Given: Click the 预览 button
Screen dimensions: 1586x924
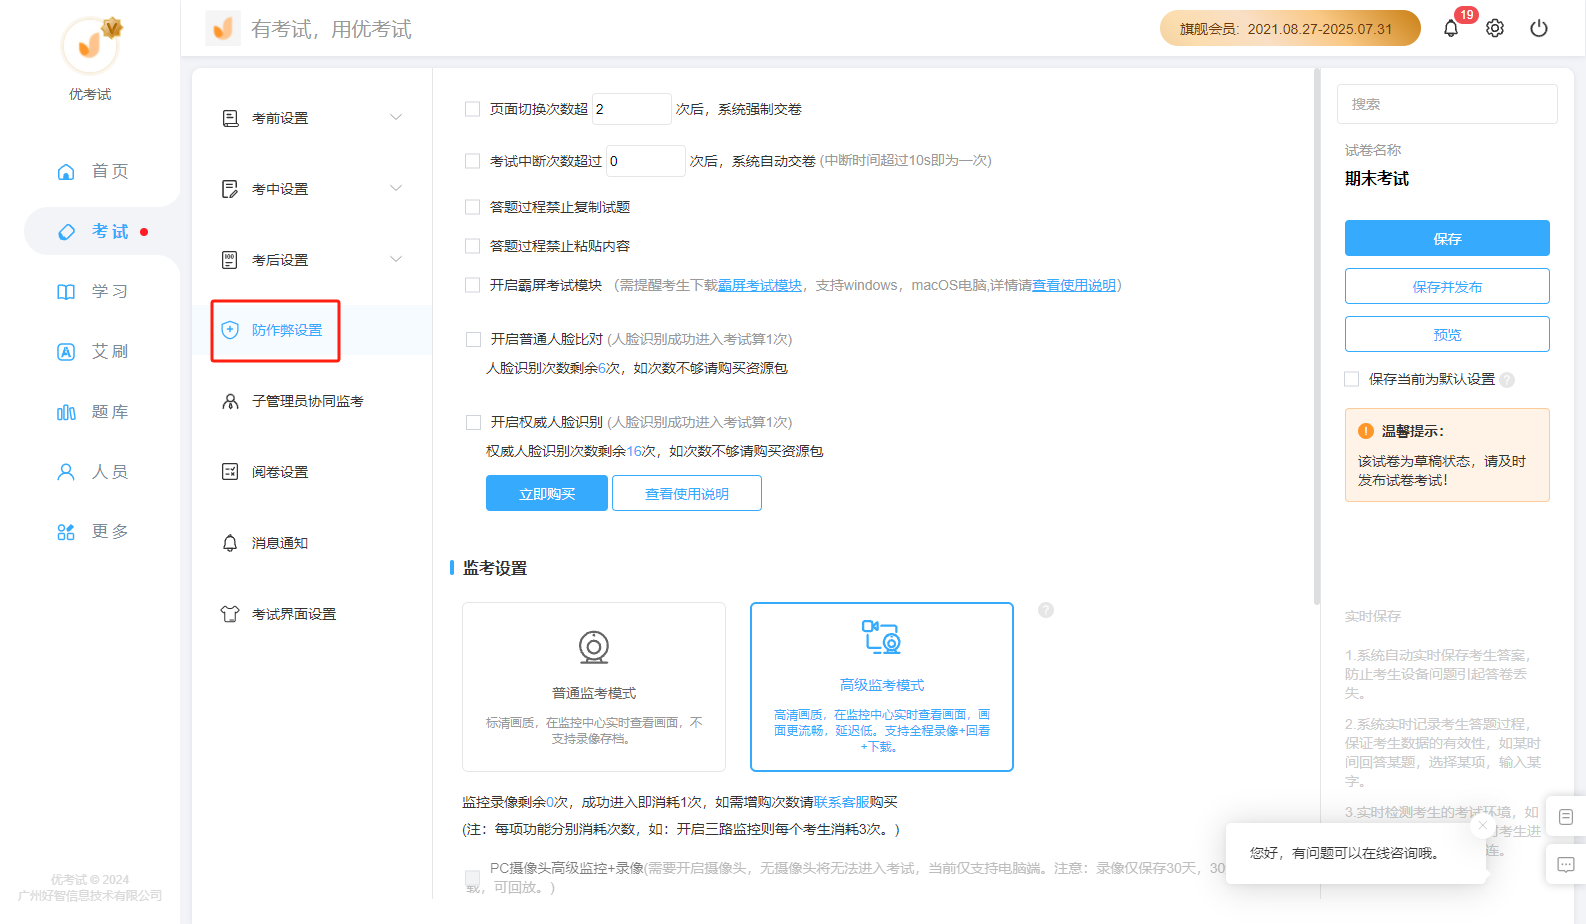Looking at the screenshot, I should pos(1447,334).
